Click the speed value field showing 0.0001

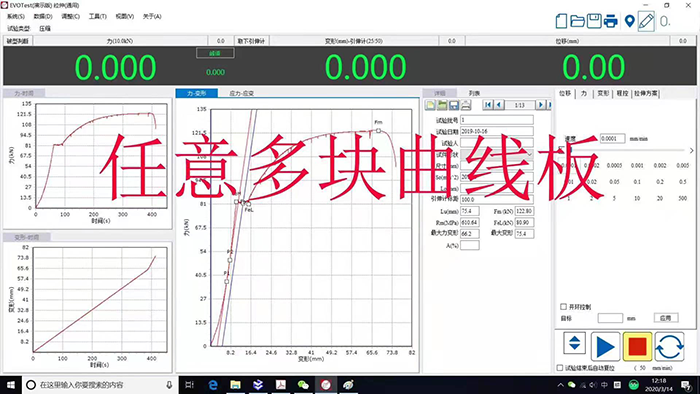612,139
